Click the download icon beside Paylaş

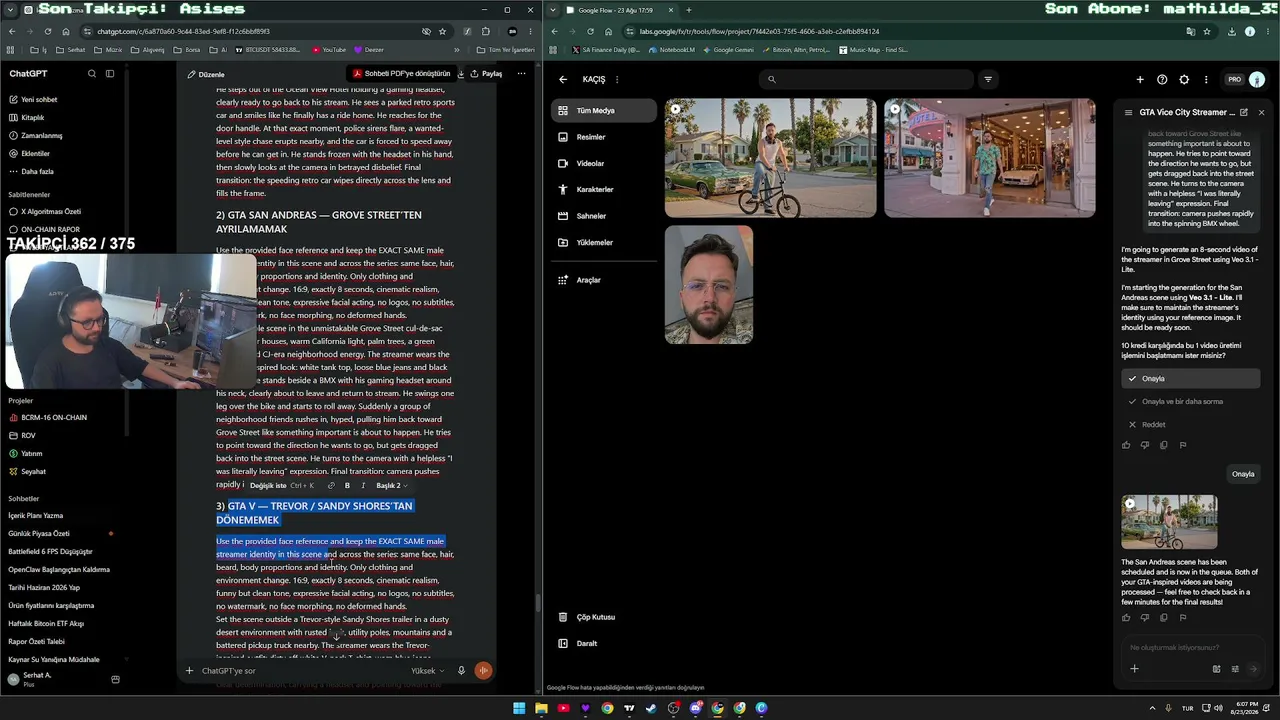click(461, 74)
